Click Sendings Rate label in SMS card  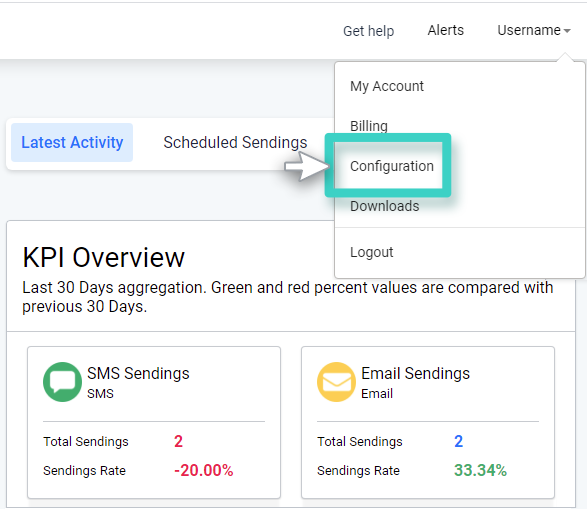(84, 471)
